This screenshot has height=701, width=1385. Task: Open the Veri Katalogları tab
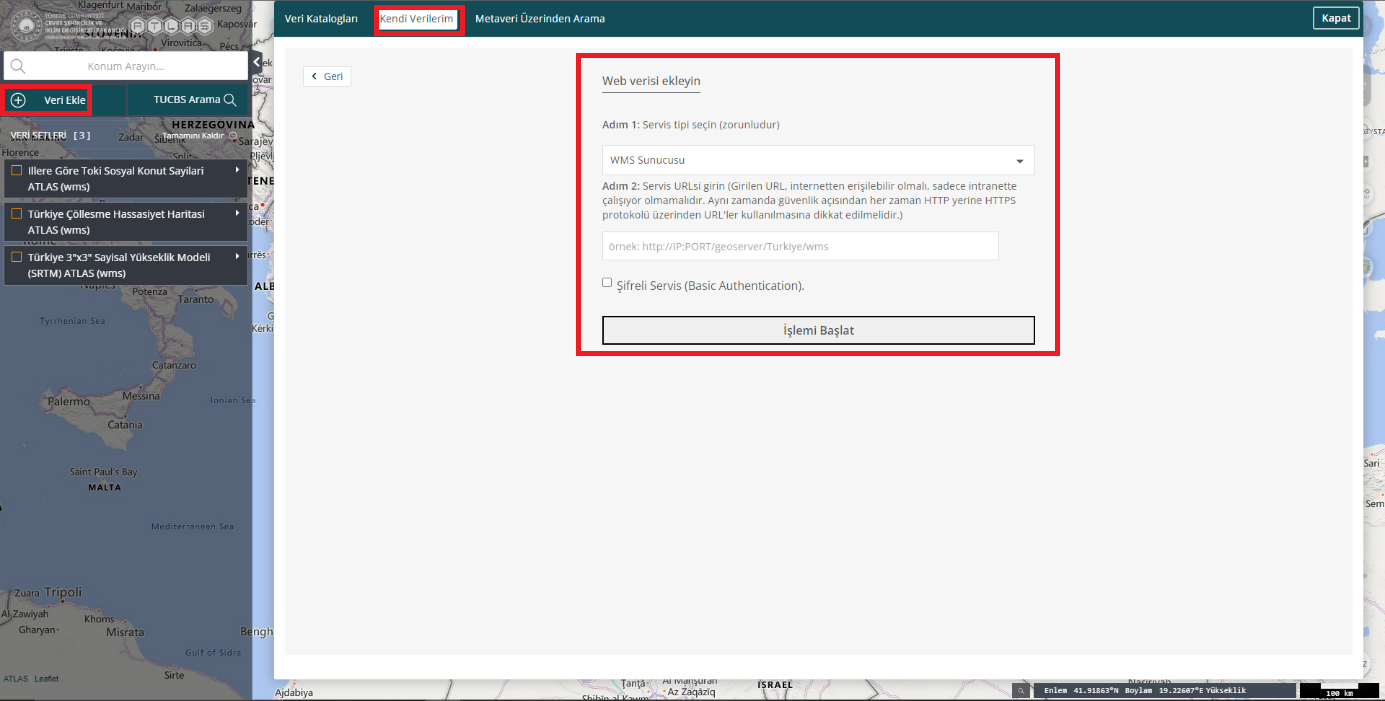tap(321, 19)
